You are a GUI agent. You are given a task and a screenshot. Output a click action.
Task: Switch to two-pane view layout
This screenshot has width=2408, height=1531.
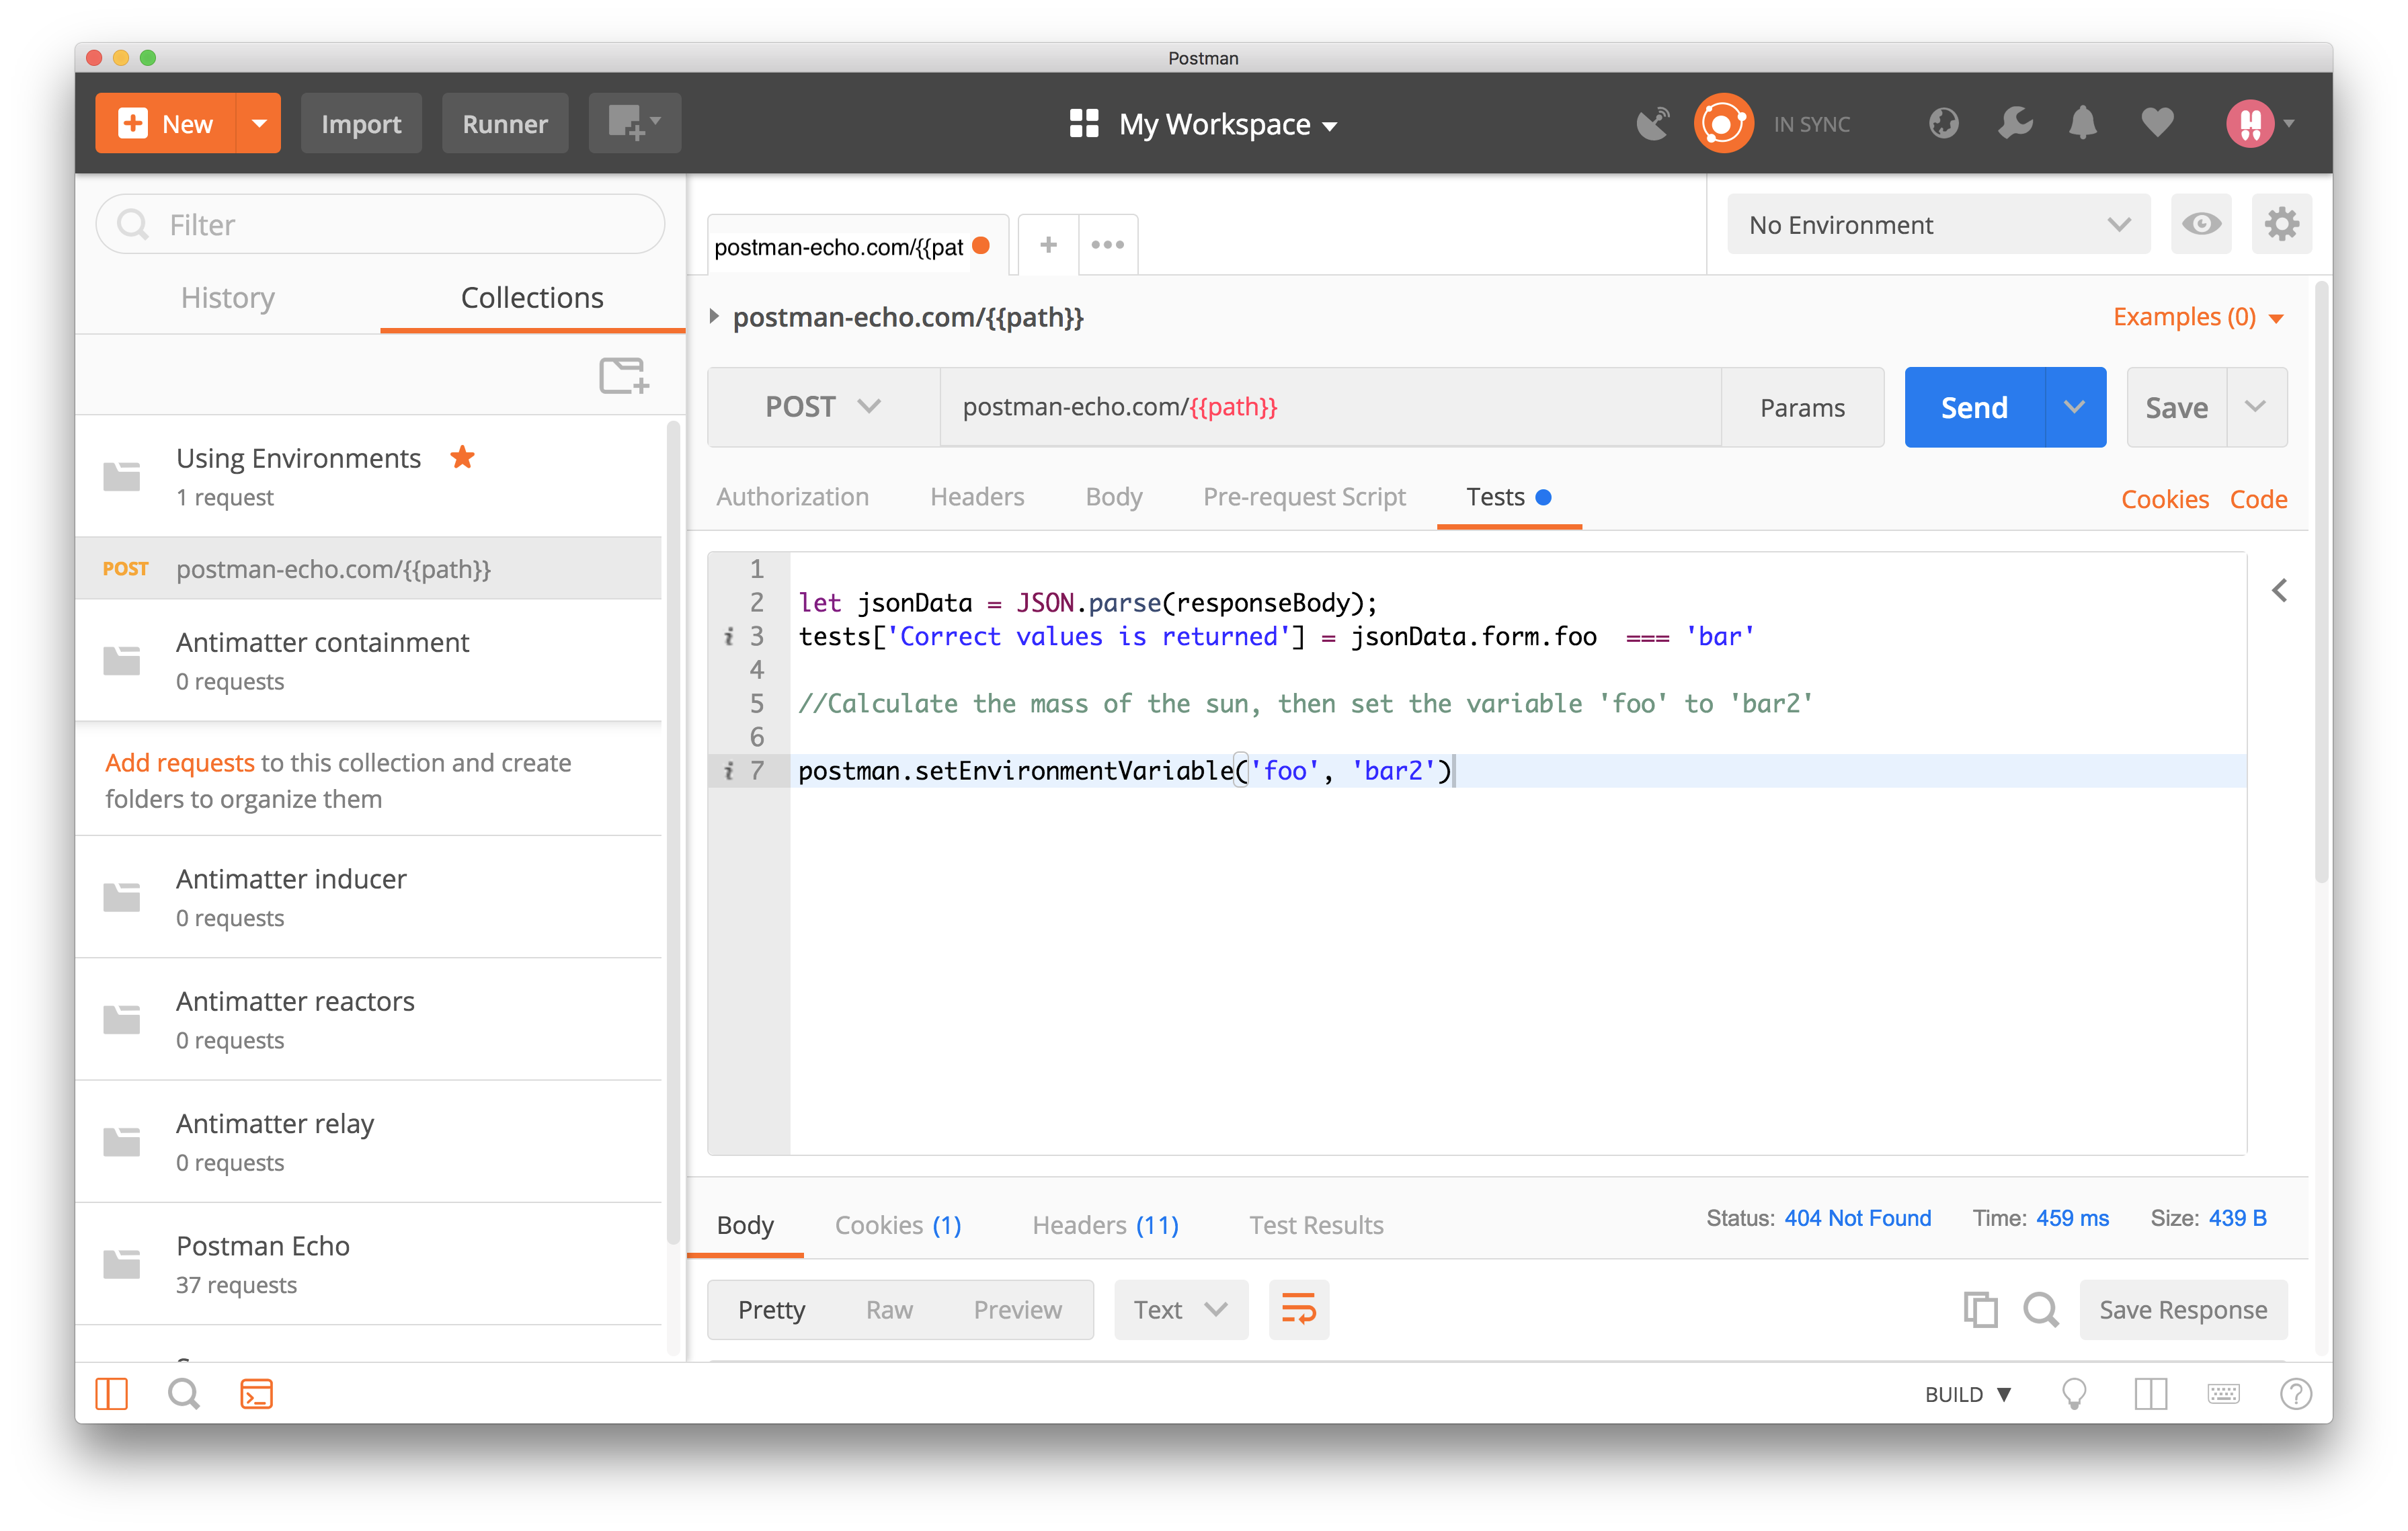(2151, 1393)
